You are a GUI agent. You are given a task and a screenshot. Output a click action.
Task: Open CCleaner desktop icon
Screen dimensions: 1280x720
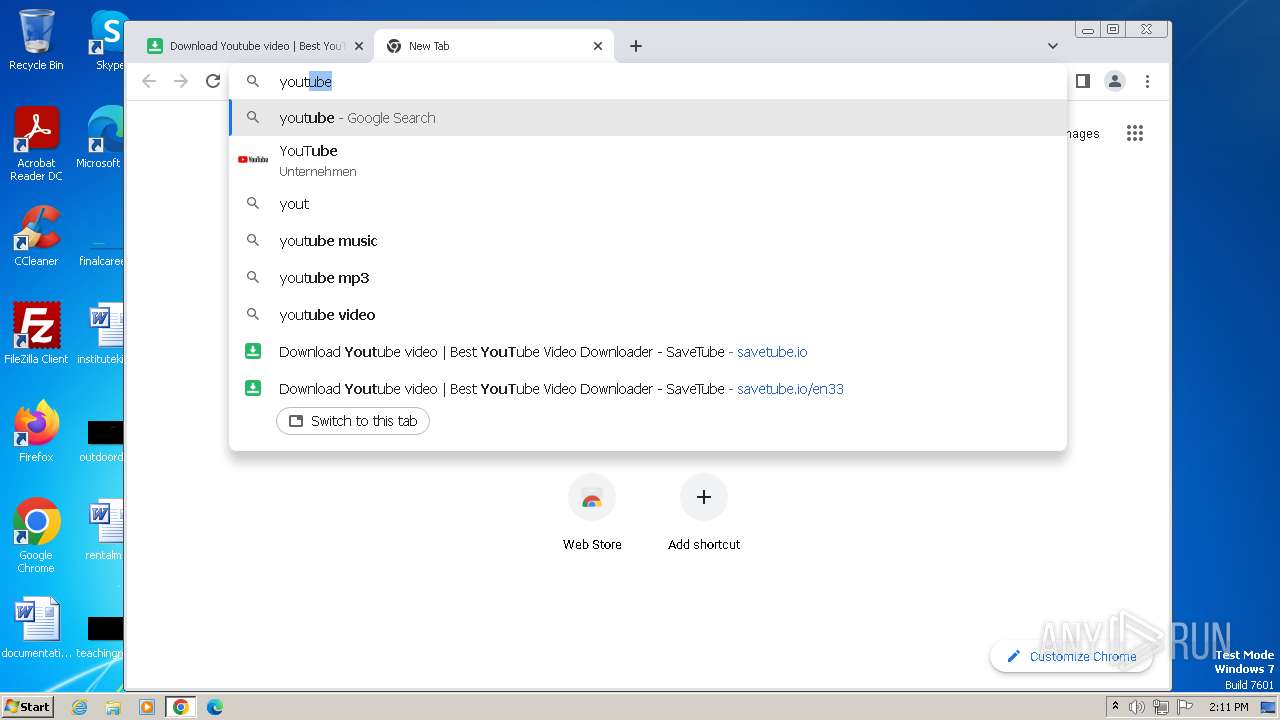36,236
